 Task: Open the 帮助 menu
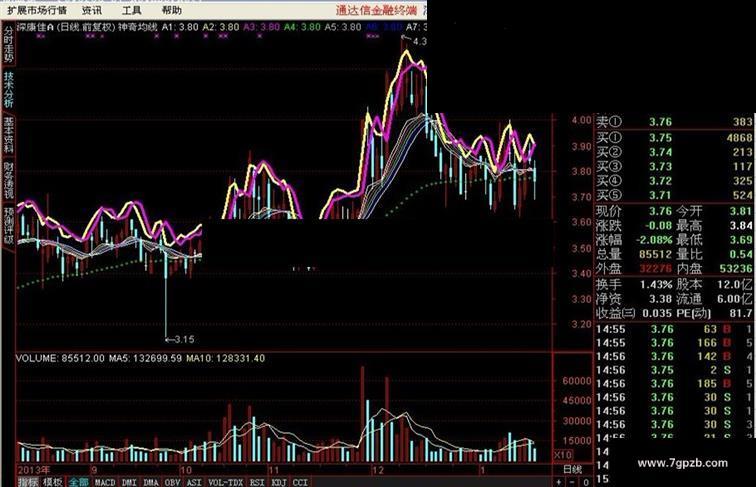(172, 10)
